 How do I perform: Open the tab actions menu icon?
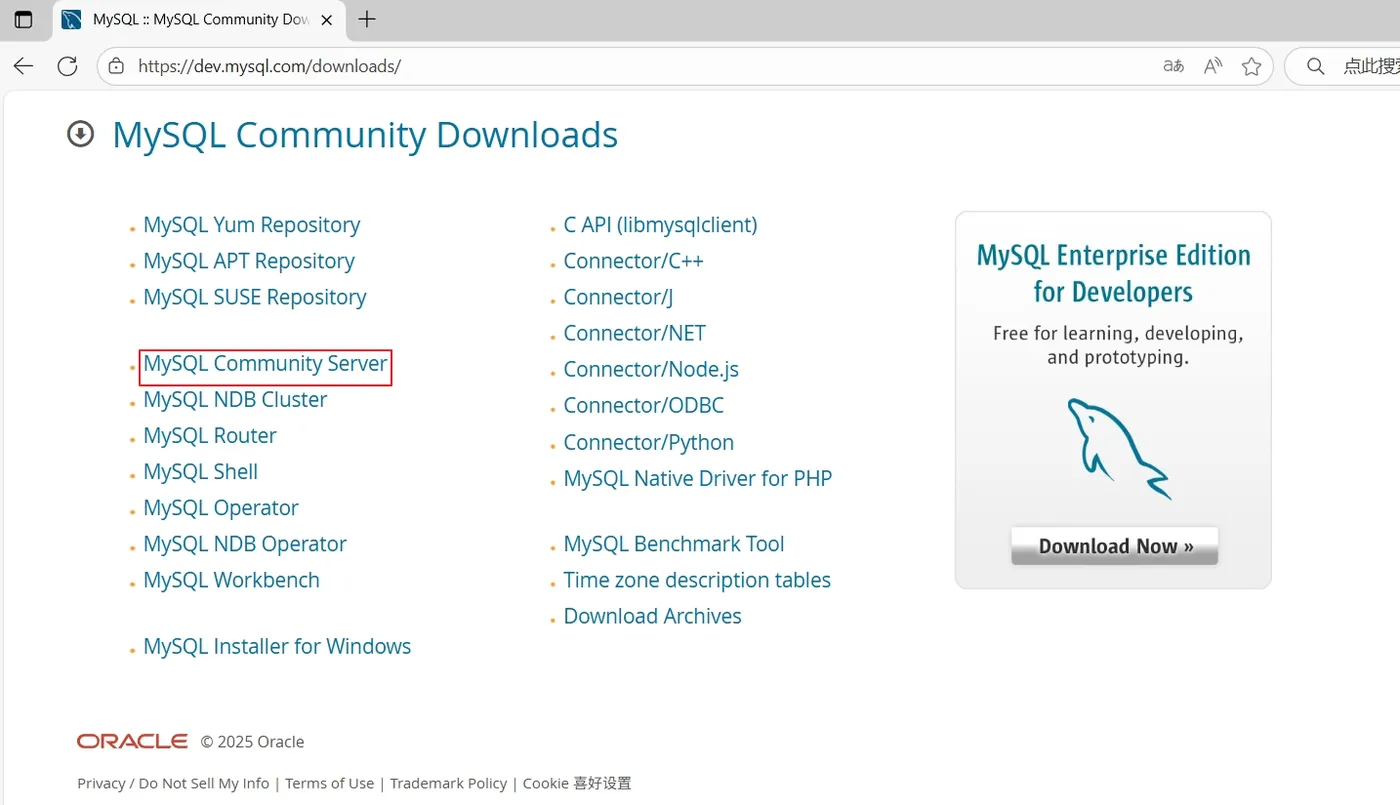(x=23, y=19)
